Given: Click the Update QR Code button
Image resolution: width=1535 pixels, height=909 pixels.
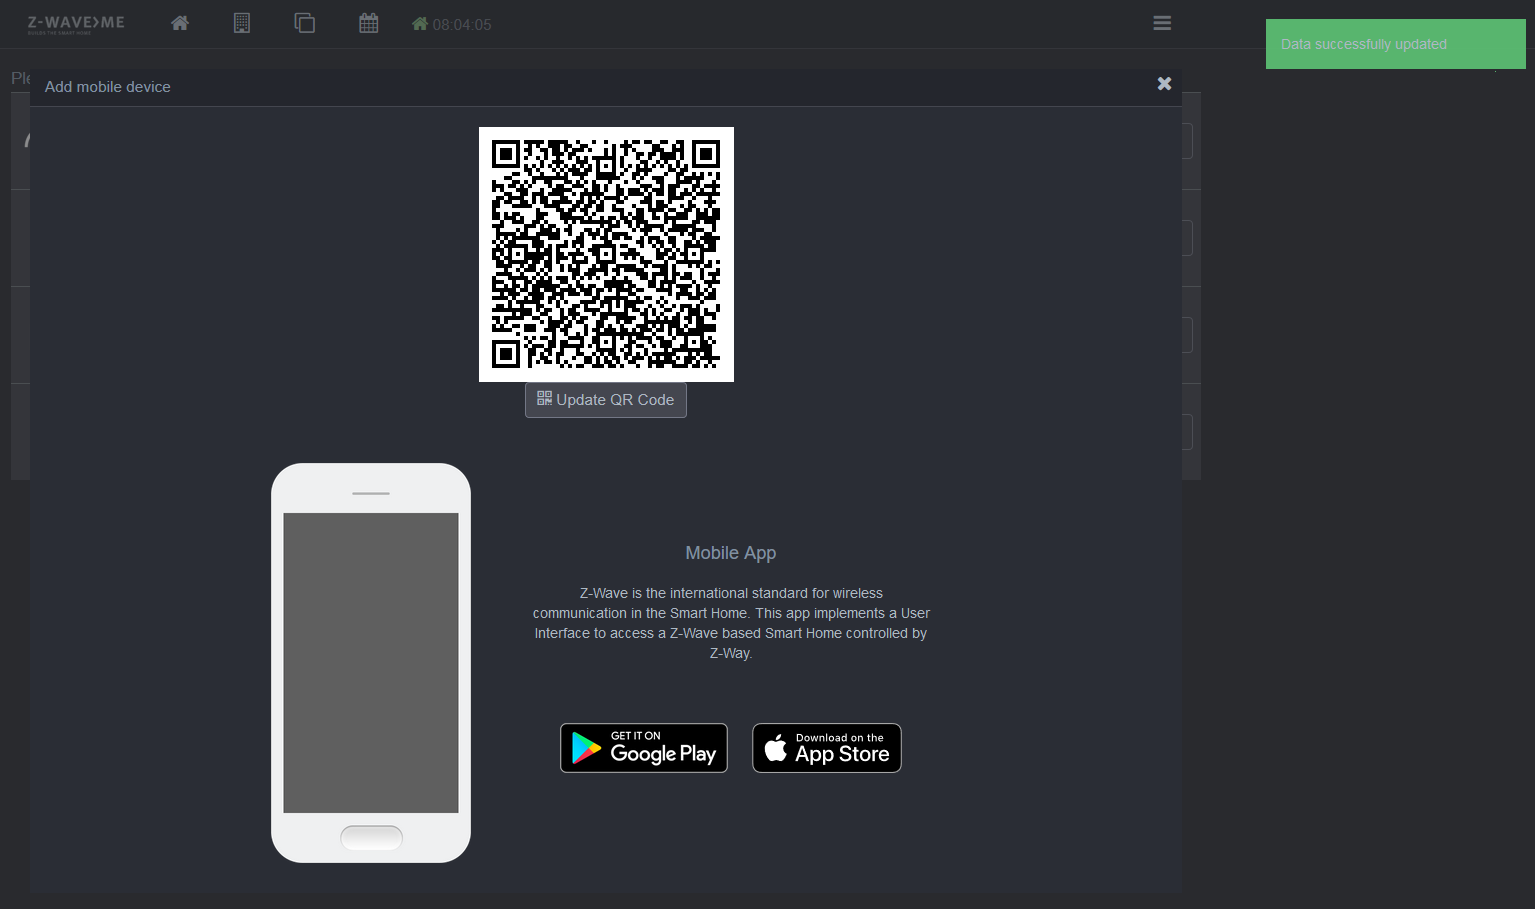Looking at the screenshot, I should (x=606, y=400).
